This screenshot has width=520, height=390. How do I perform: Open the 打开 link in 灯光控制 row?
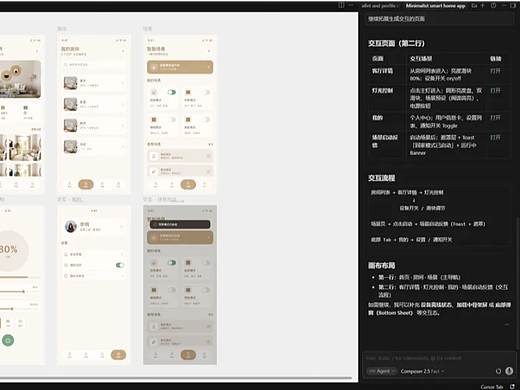495,90
